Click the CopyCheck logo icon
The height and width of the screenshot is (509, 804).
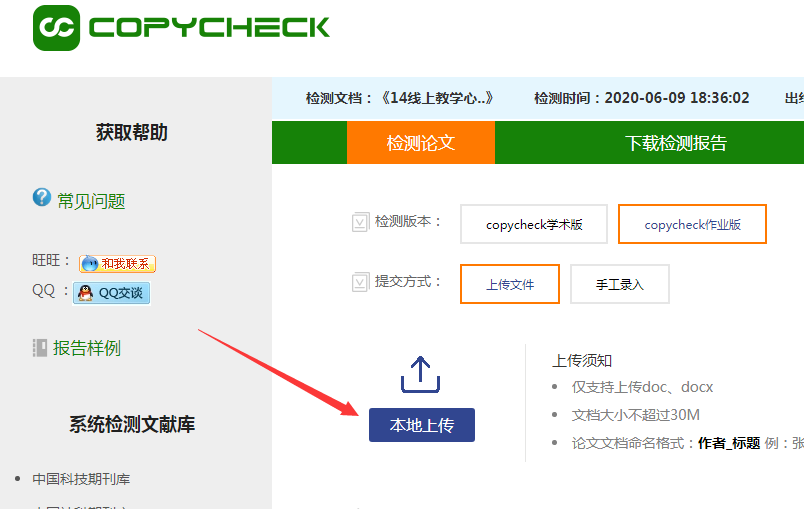(x=56, y=28)
